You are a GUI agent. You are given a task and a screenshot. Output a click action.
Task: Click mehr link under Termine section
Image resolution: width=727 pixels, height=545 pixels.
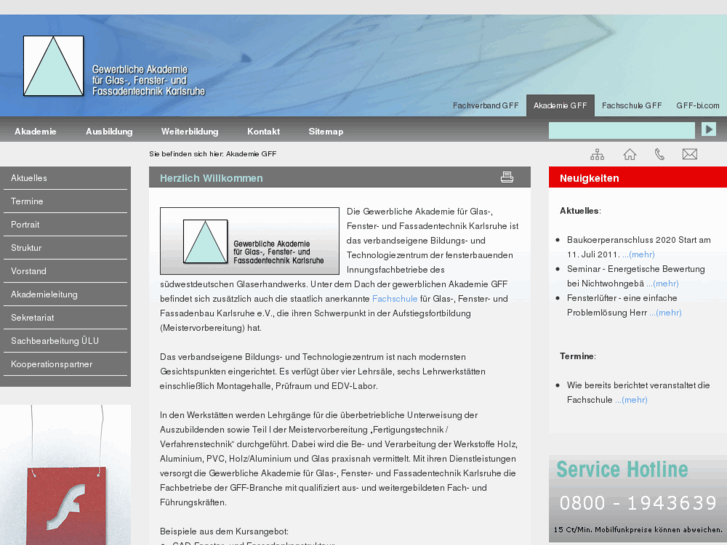631,400
